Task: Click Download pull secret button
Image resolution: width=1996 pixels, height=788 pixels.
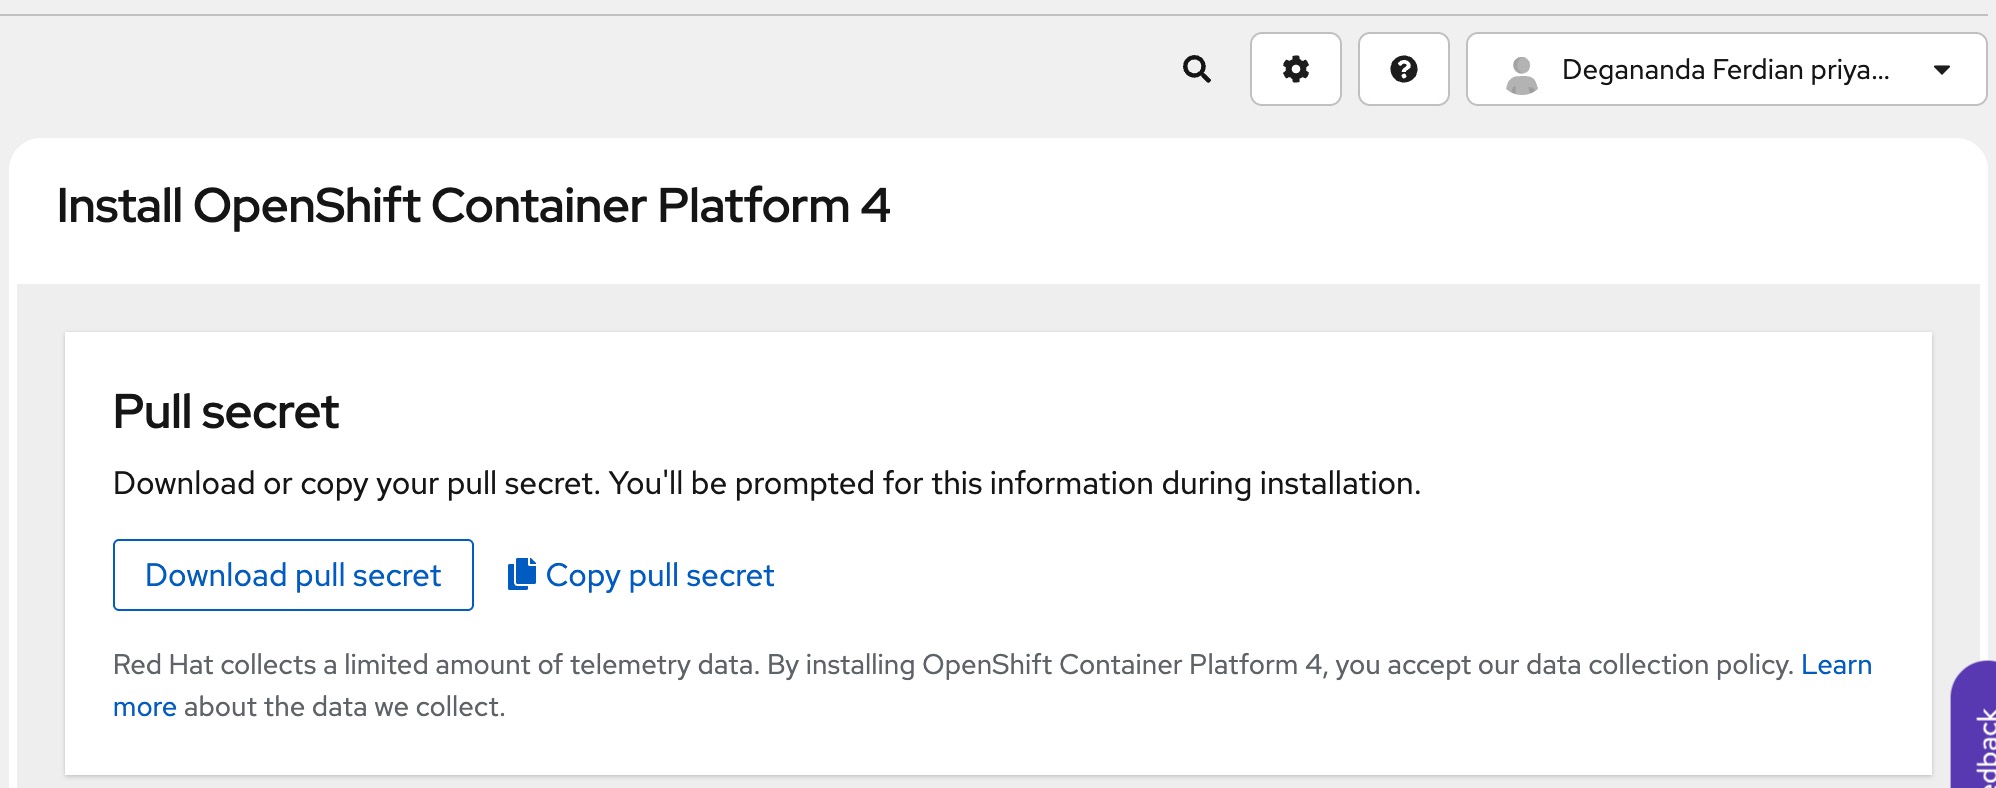Action: (x=293, y=575)
